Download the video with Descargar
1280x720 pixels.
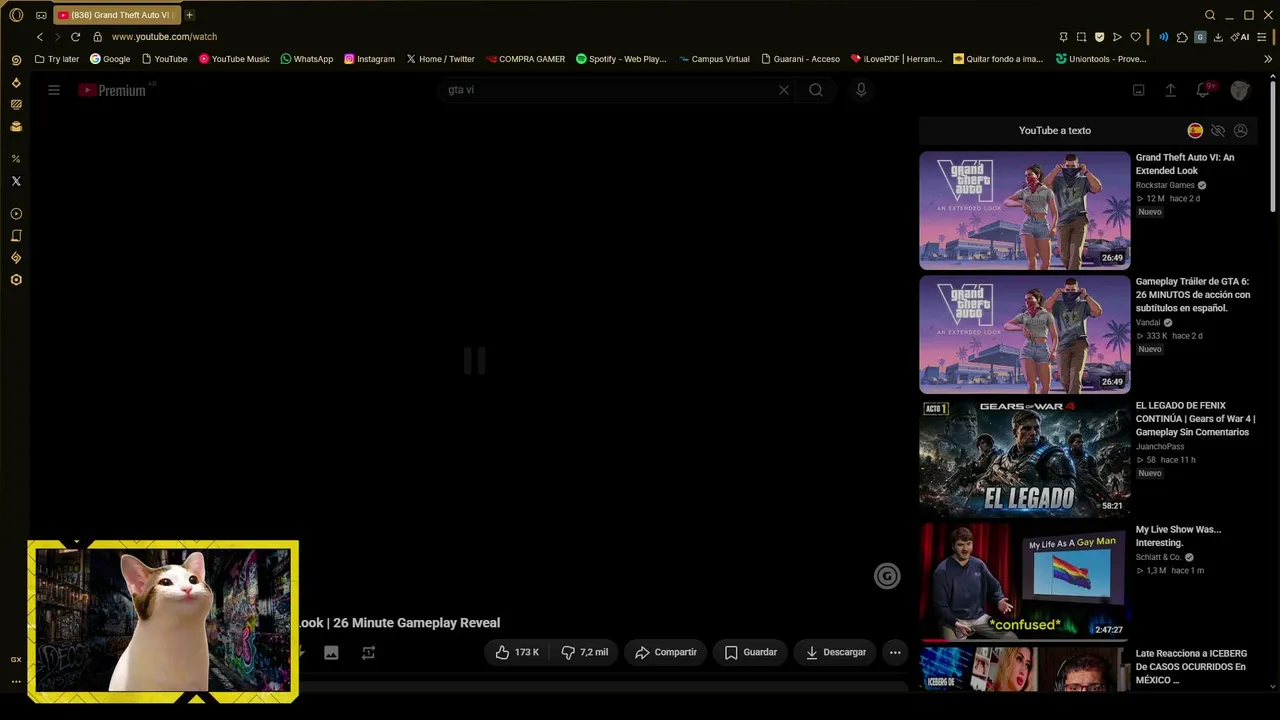click(836, 652)
